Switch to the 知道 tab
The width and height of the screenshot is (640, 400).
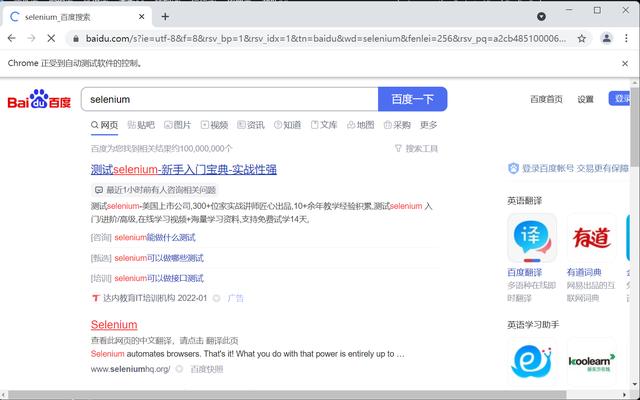[287, 125]
